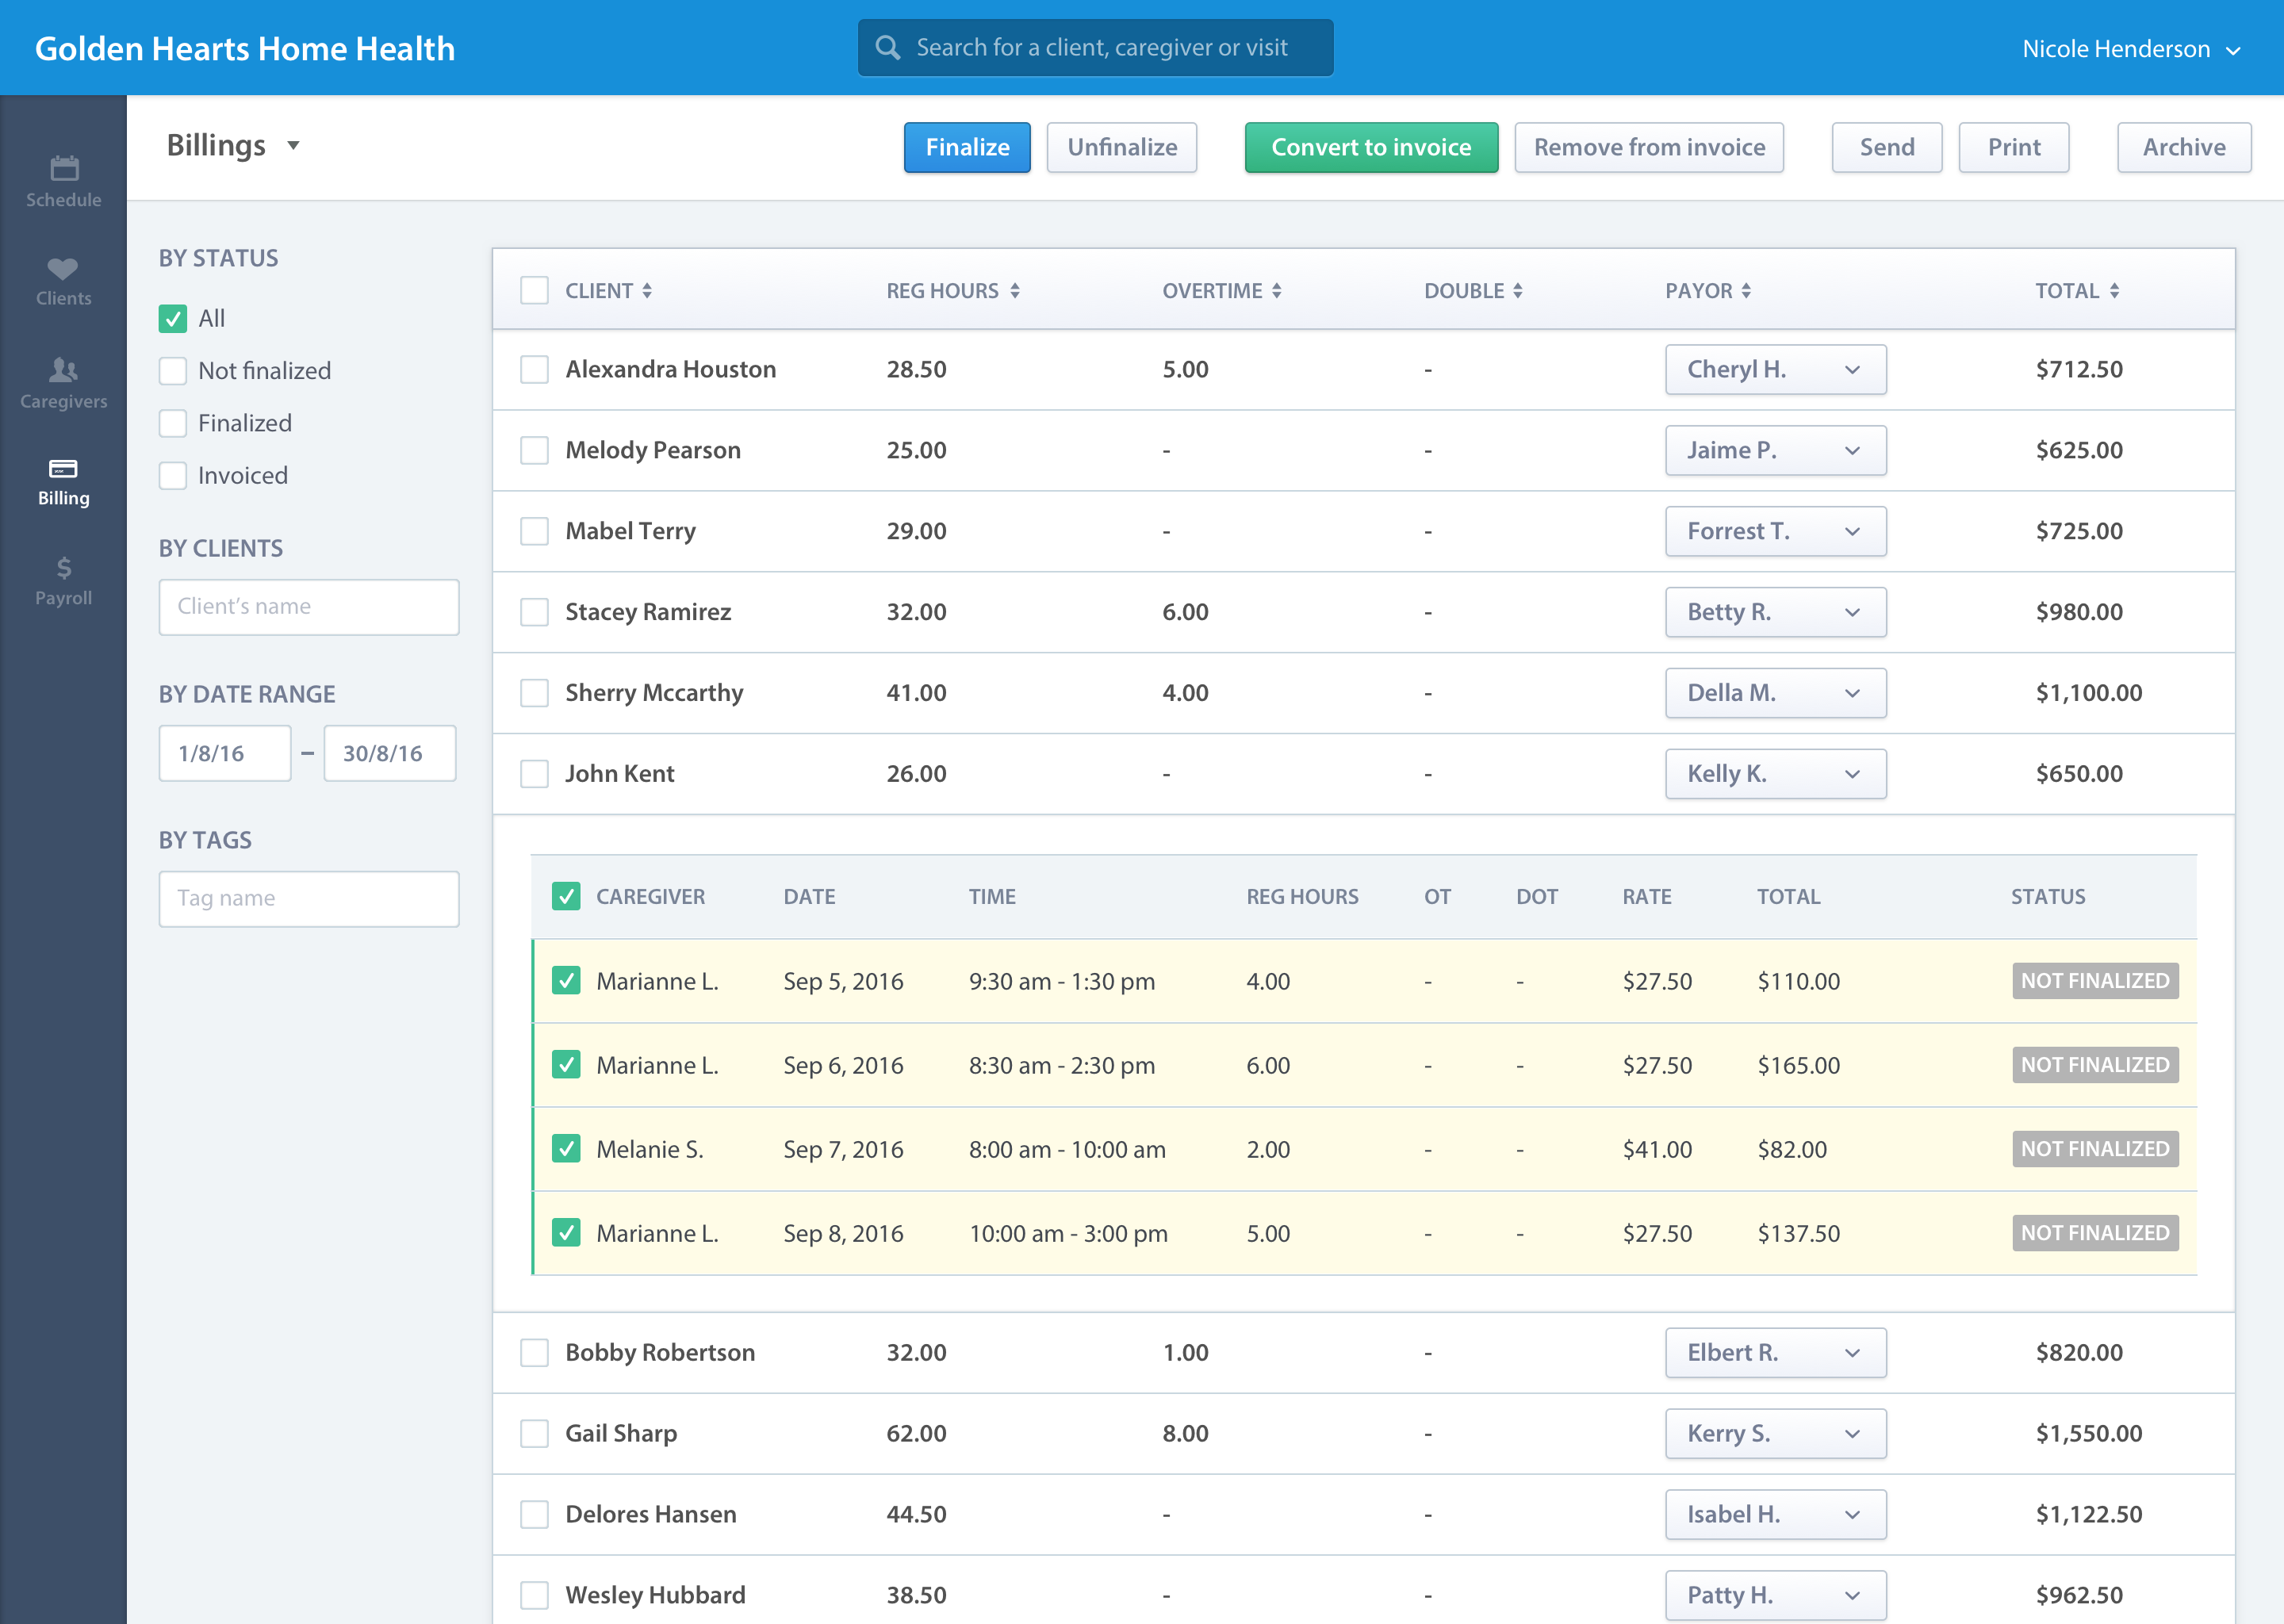This screenshot has width=2284, height=1624.
Task: Click Convert to invoice button
Action: [1371, 147]
